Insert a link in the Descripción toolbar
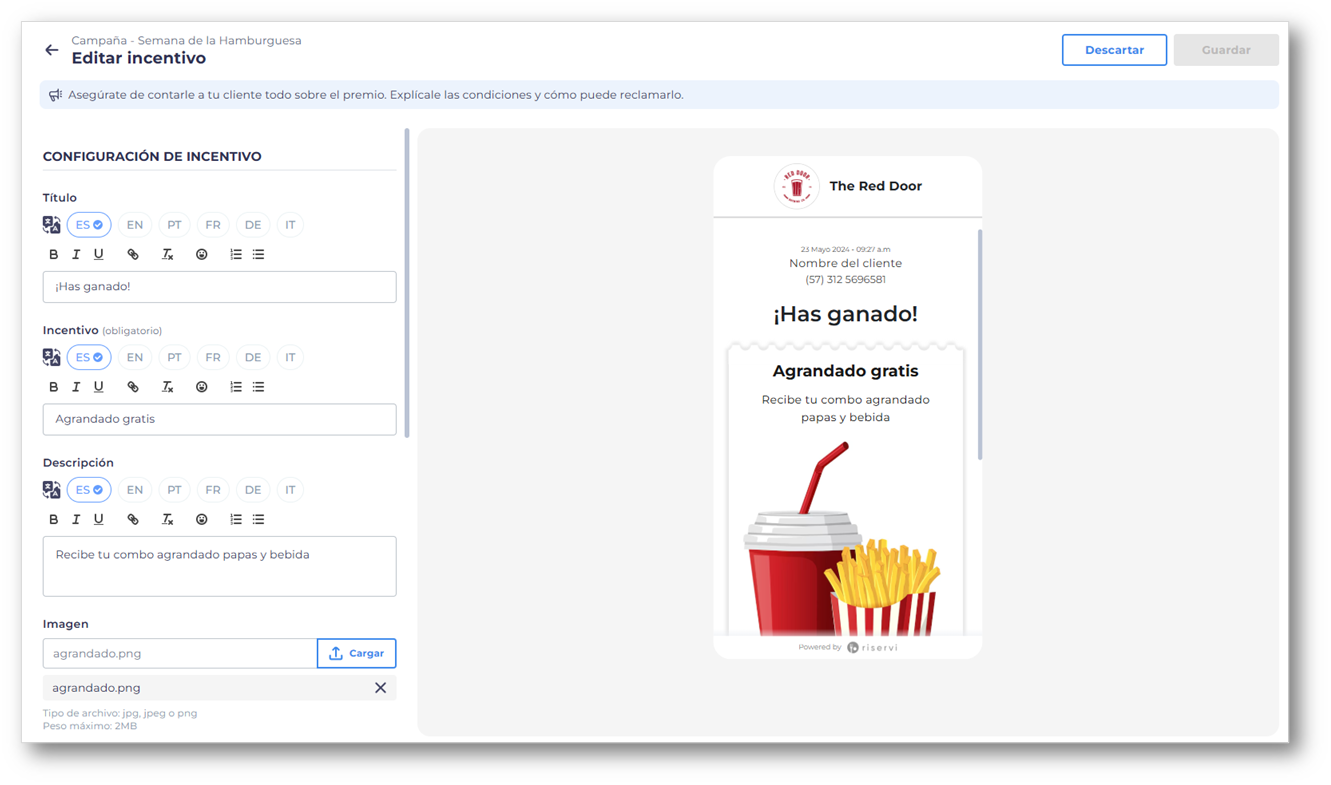1331x785 pixels. (x=133, y=520)
